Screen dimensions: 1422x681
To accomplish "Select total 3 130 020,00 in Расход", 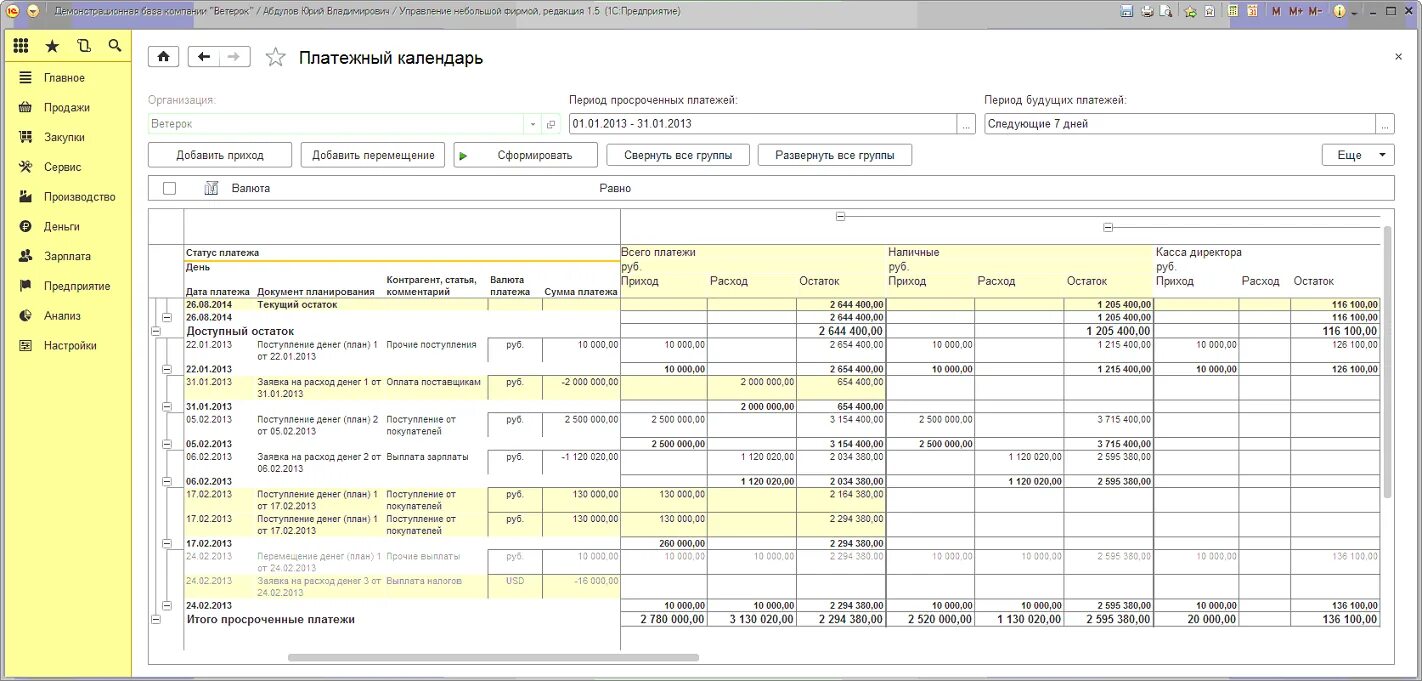I will point(752,620).
